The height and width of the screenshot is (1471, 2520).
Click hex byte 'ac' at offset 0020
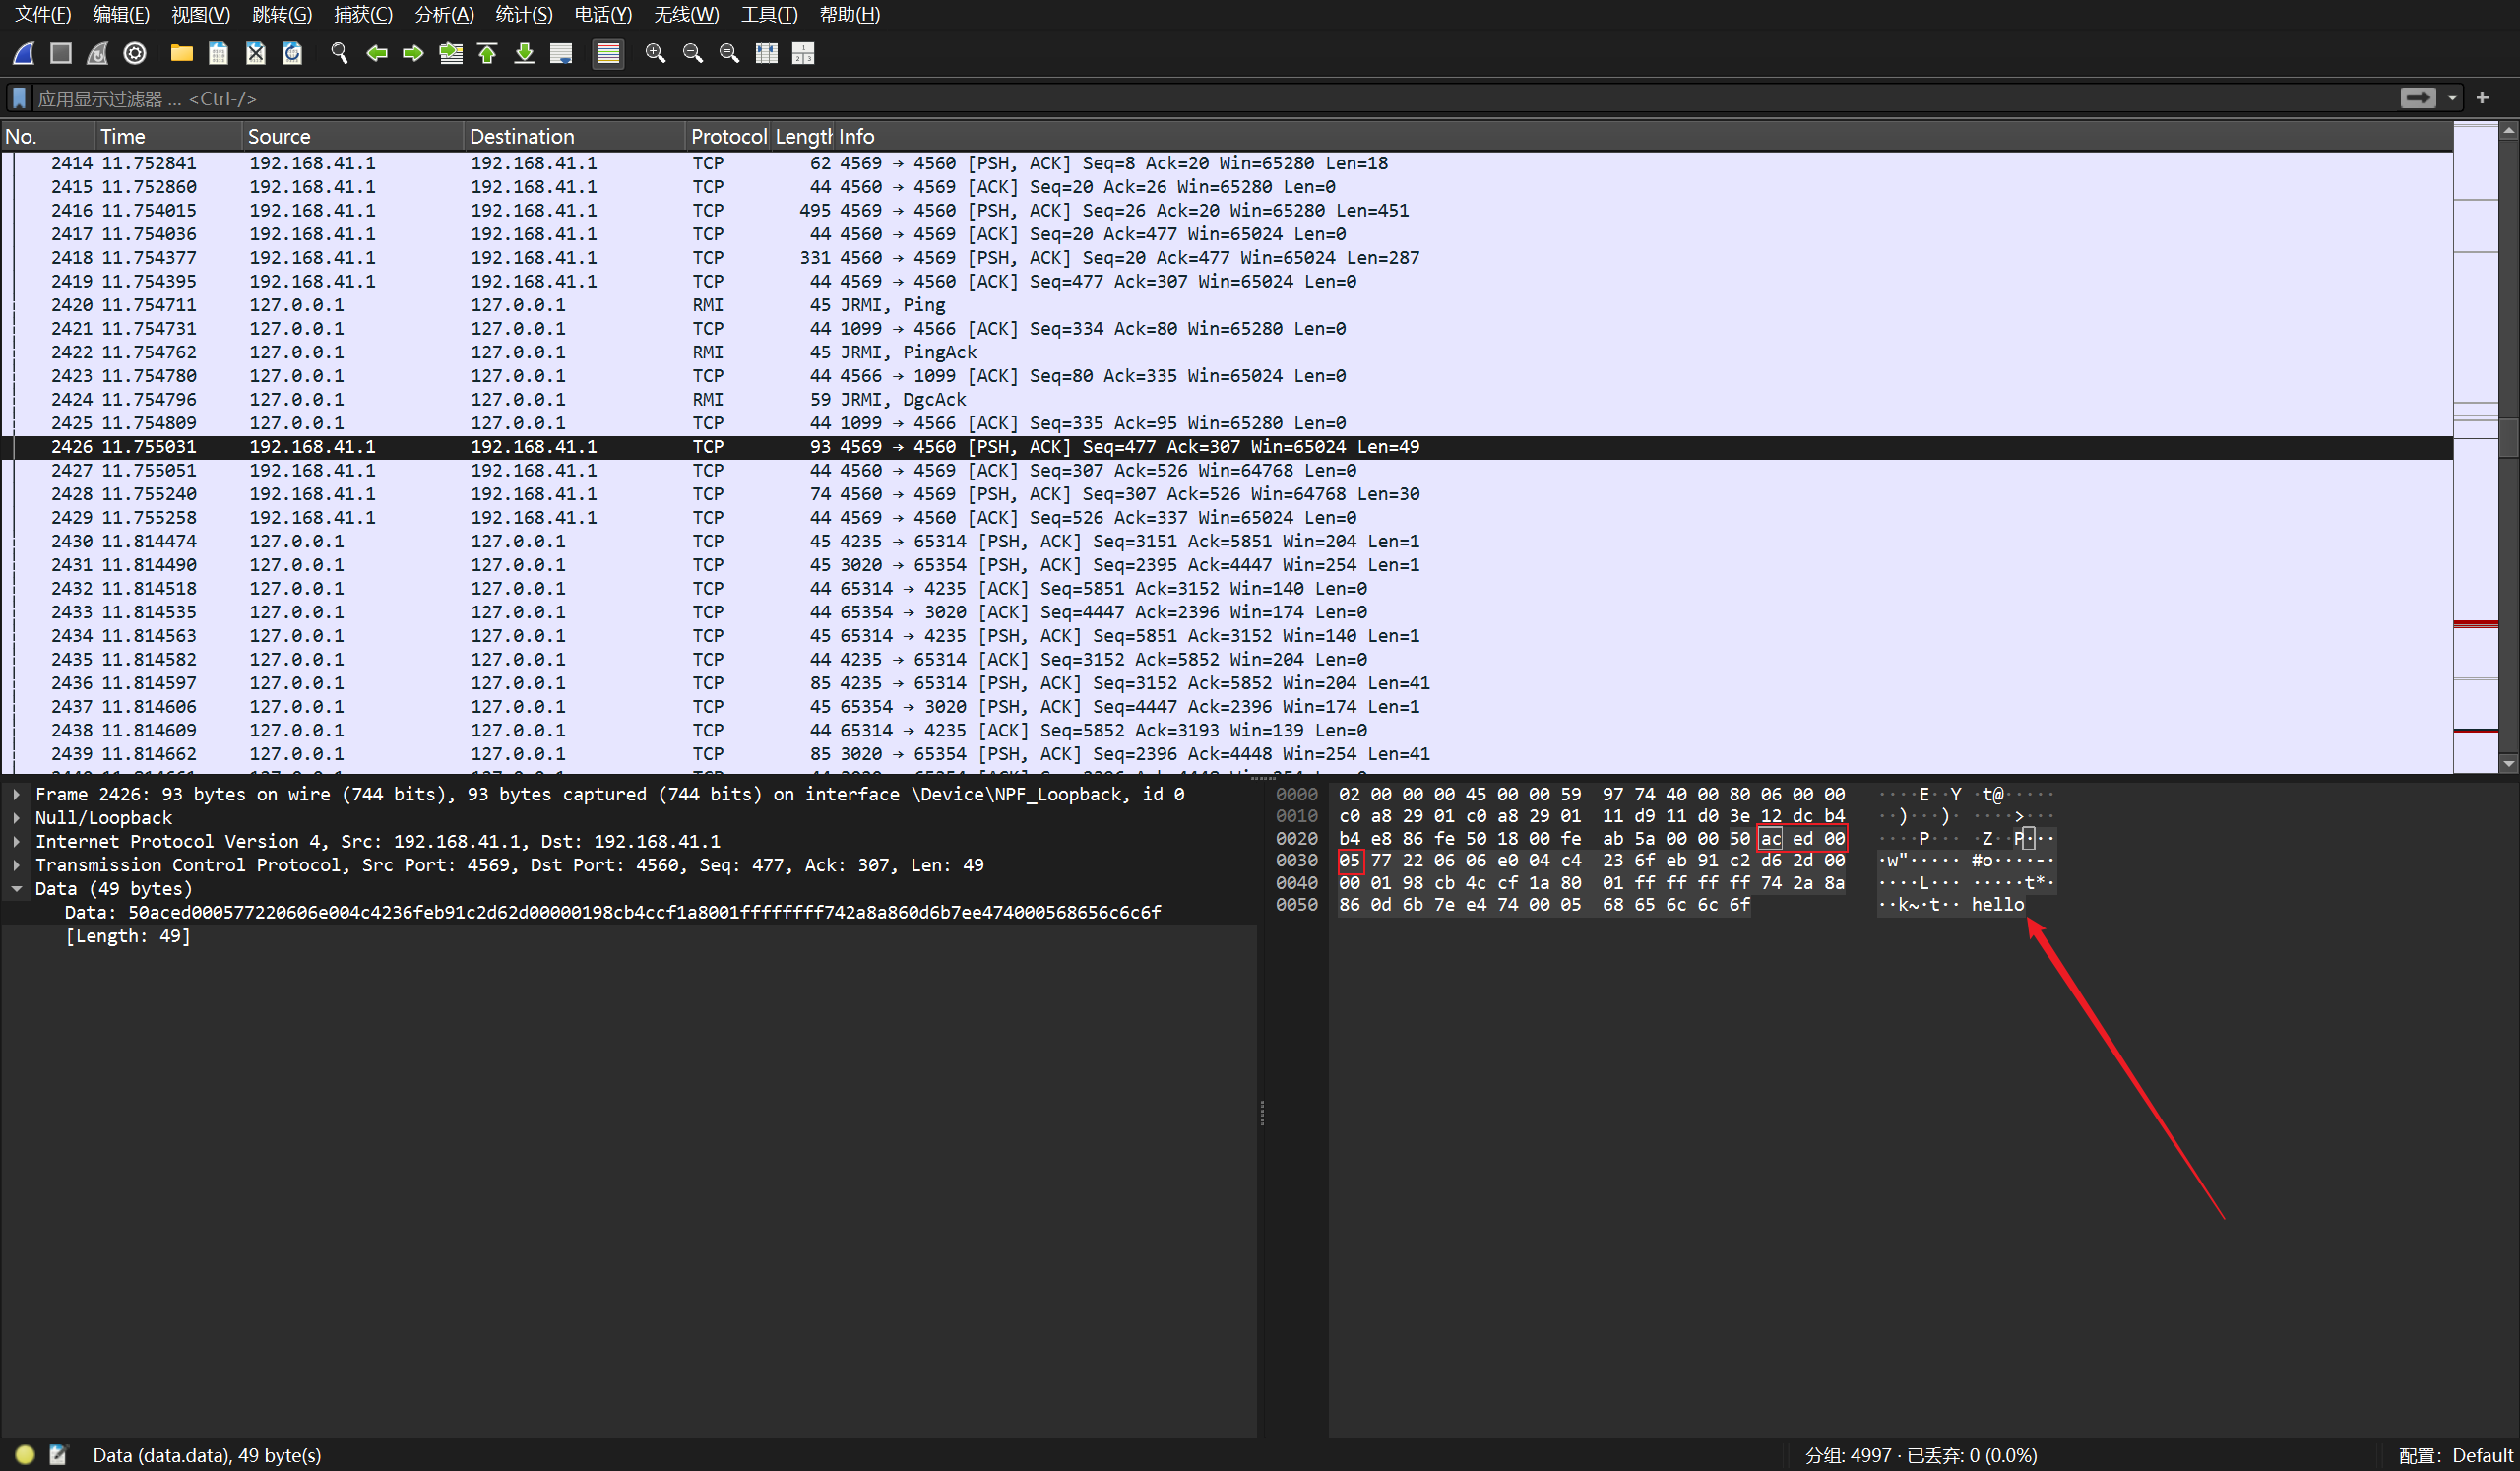click(x=1771, y=839)
